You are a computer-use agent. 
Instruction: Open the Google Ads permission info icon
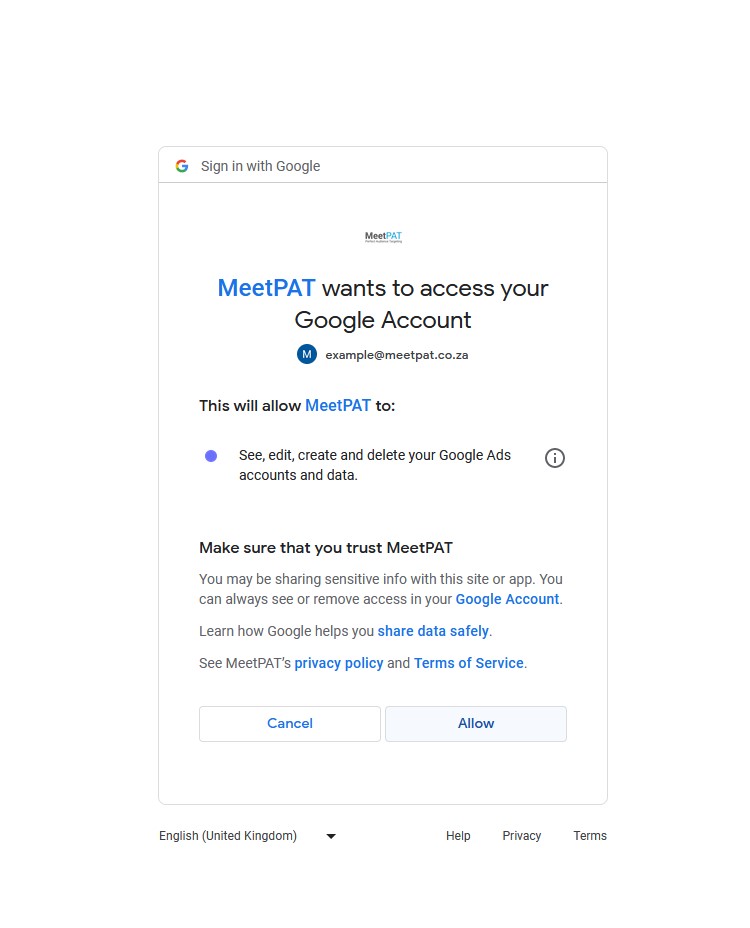coord(555,458)
